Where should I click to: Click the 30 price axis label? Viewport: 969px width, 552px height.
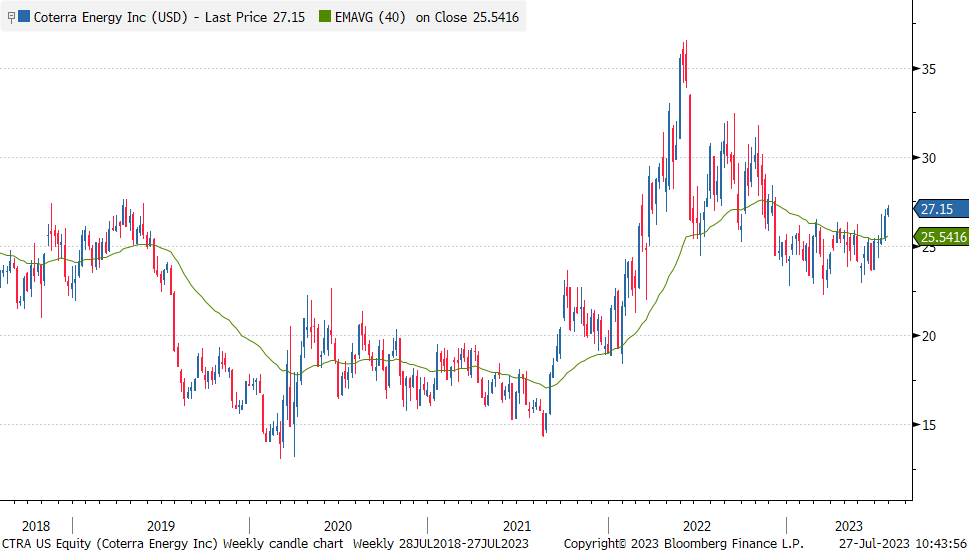[x=928, y=158]
